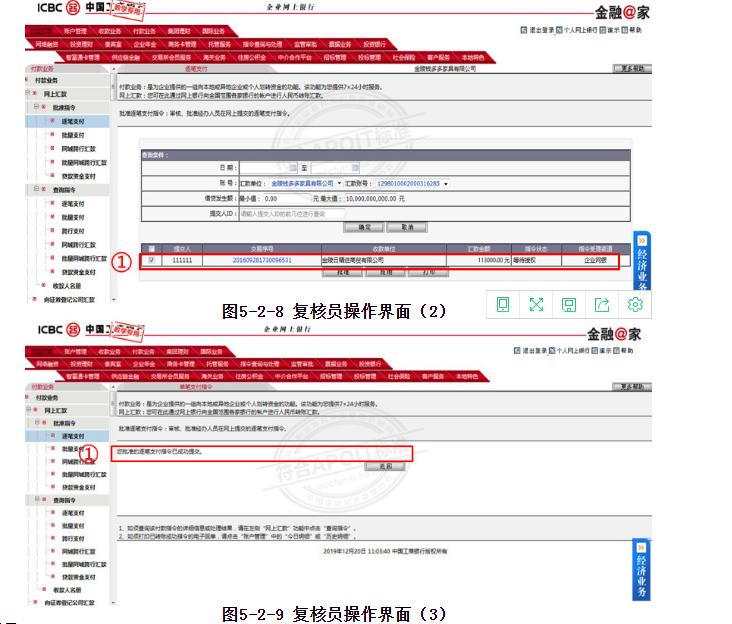The height and width of the screenshot is (624, 732).
Task: Open 住房公积金 menu in figure 5-2-8
Action: (x=252, y=57)
